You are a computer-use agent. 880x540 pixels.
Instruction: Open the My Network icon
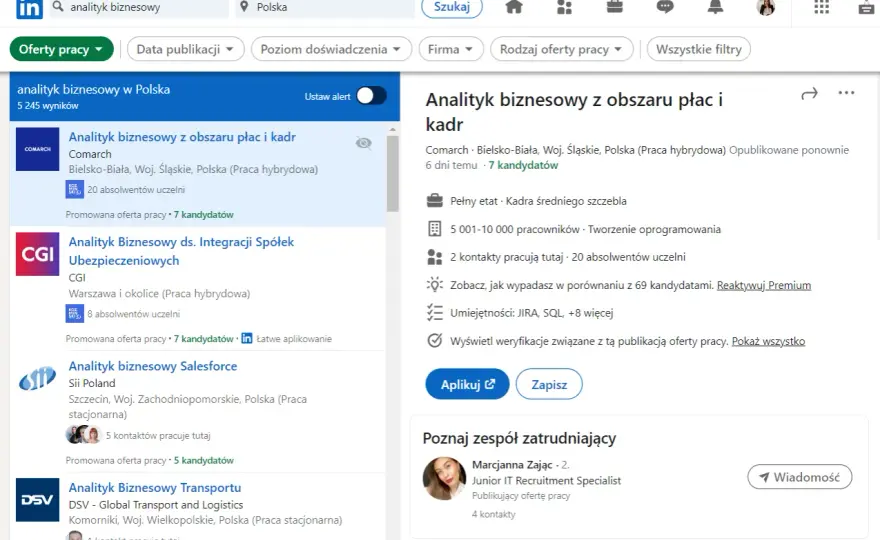(564, 7)
